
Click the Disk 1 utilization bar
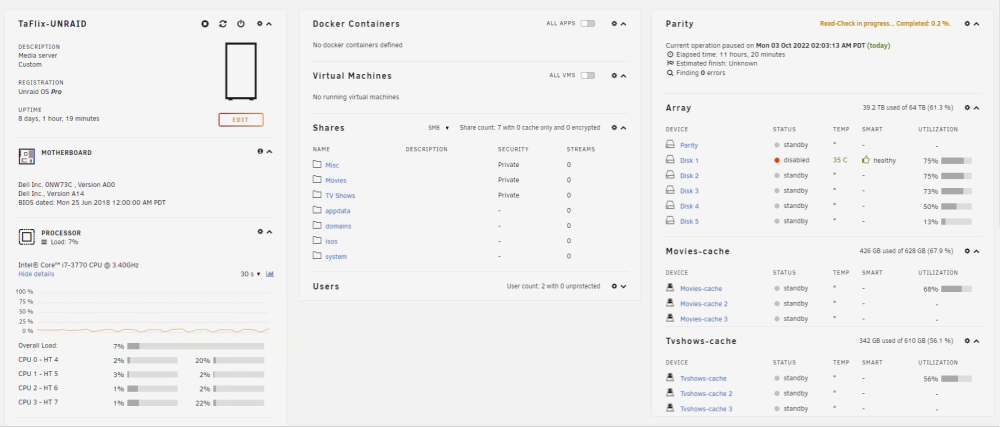[956, 161]
